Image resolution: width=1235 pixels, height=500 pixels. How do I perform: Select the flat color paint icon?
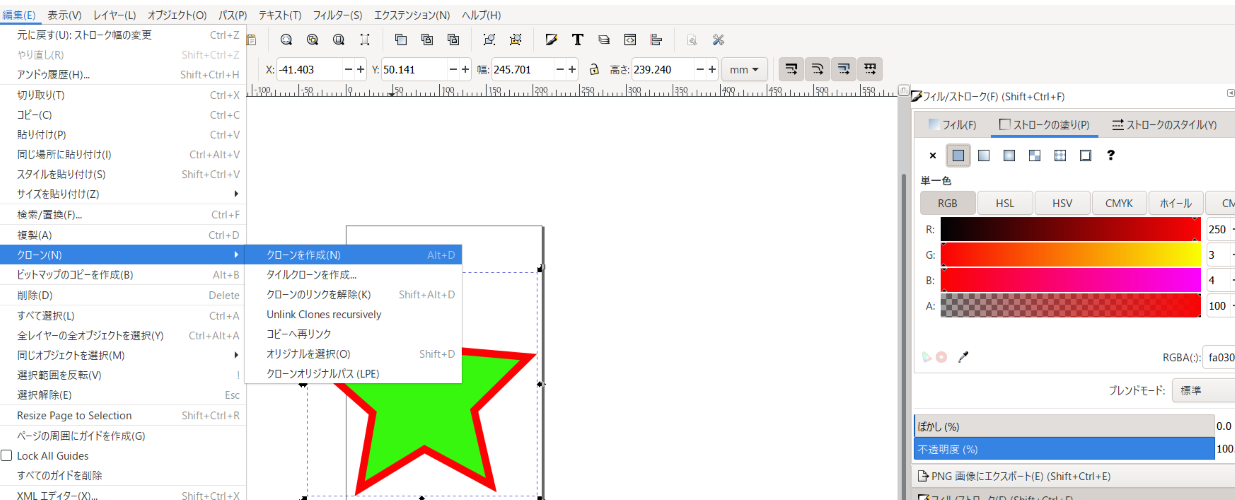point(959,155)
